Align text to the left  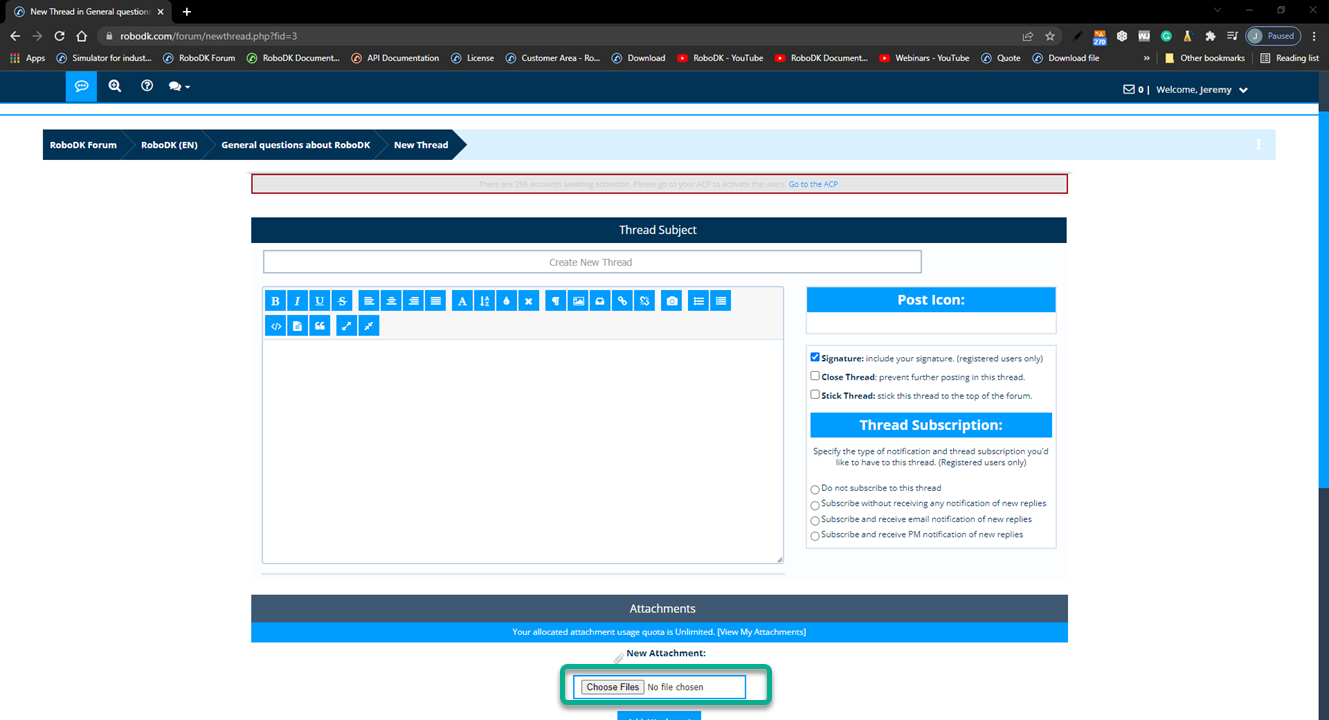pyautogui.click(x=369, y=301)
